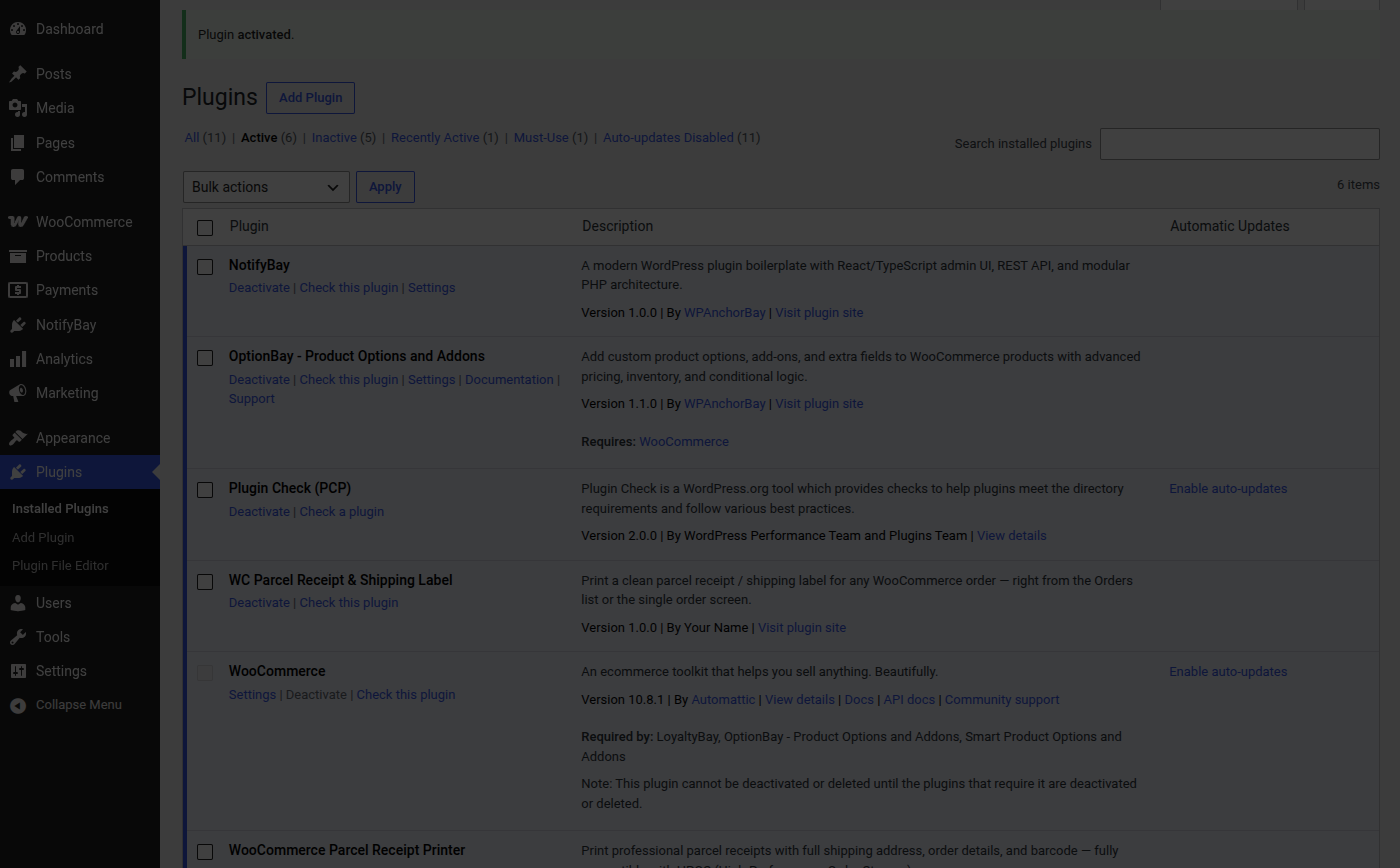Toggle the select-all plugins checkbox
This screenshot has width=1400, height=868.
[x=205, y=228]
